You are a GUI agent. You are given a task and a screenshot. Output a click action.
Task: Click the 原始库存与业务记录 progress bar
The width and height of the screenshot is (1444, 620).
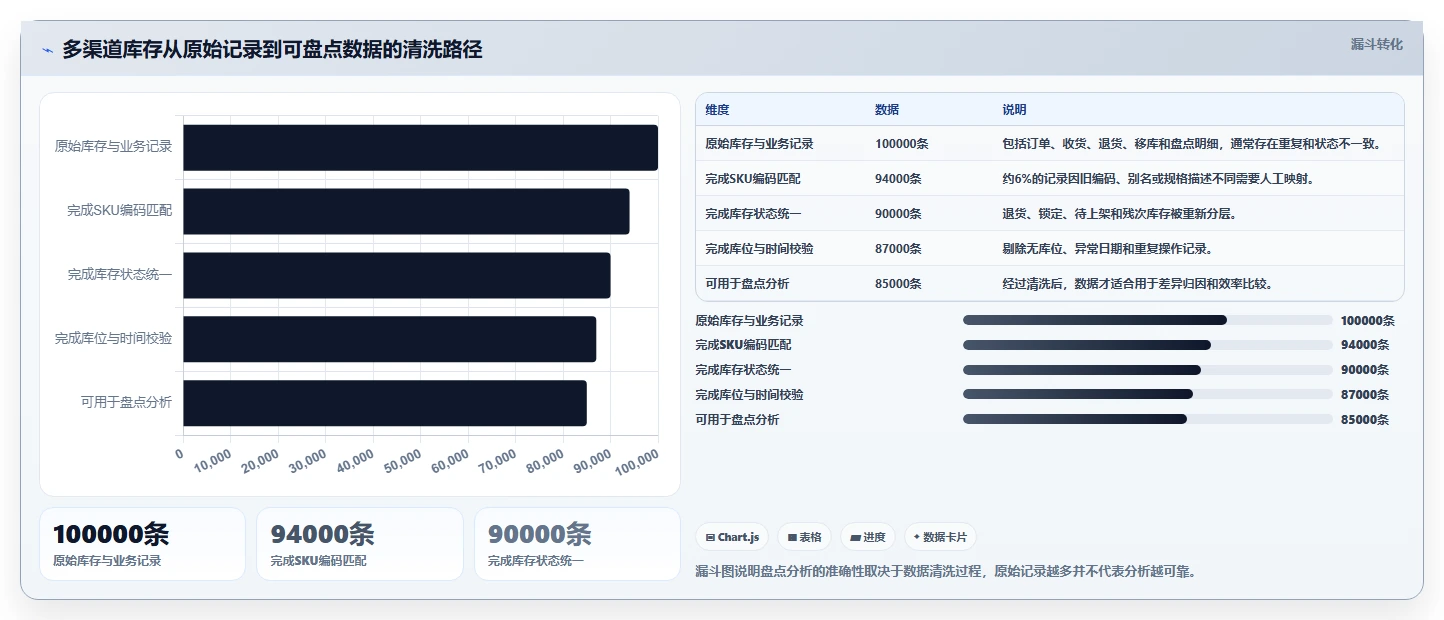(1148, 320)
